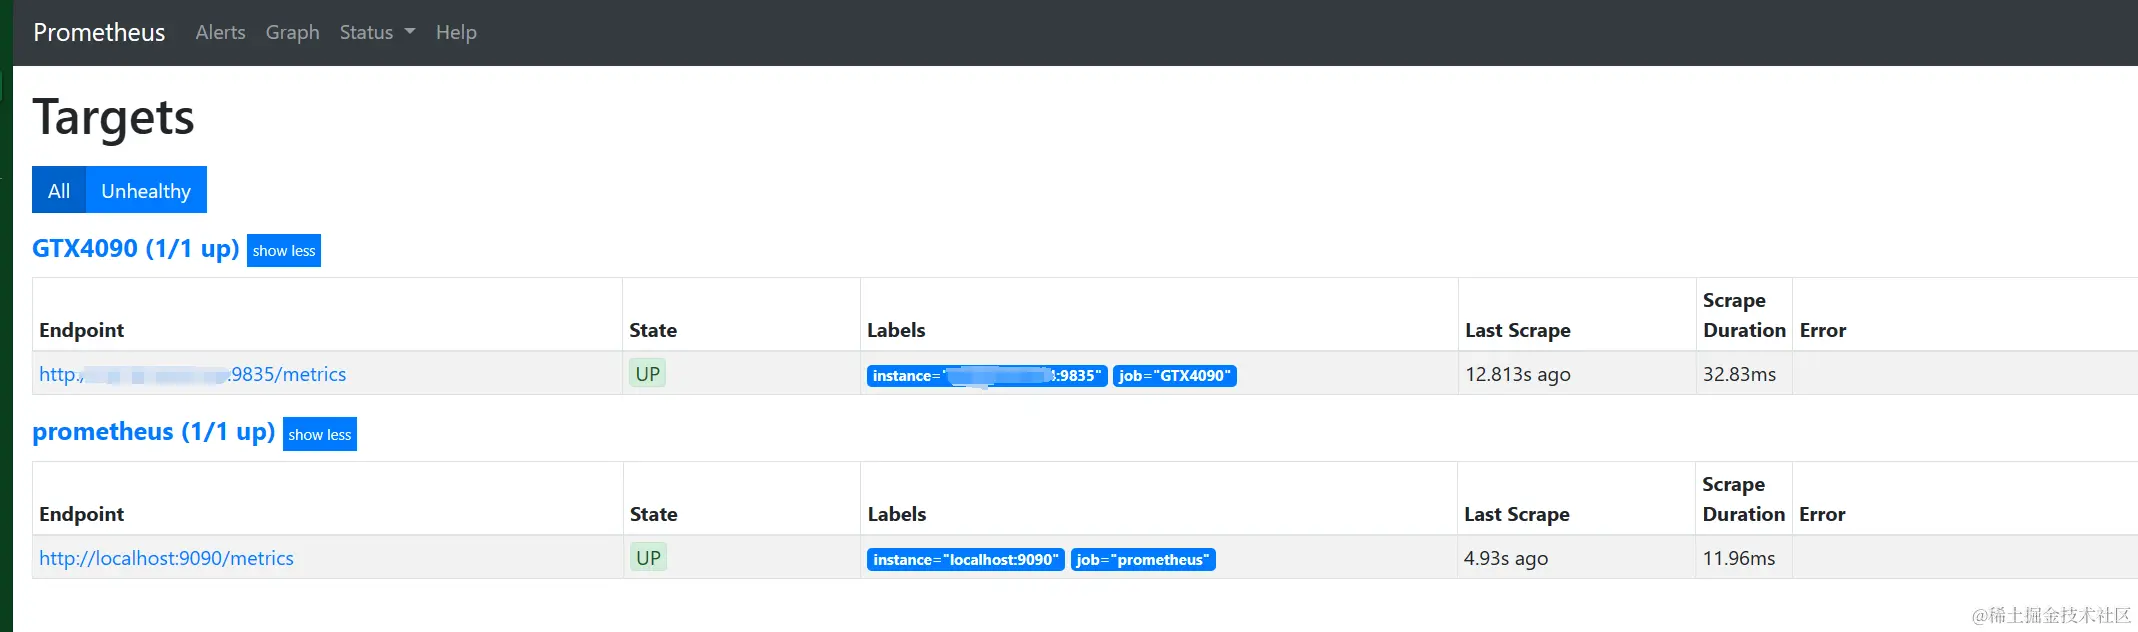
Task: Click Endpoint column header in prometheus table
Action: tap(82, 514)
